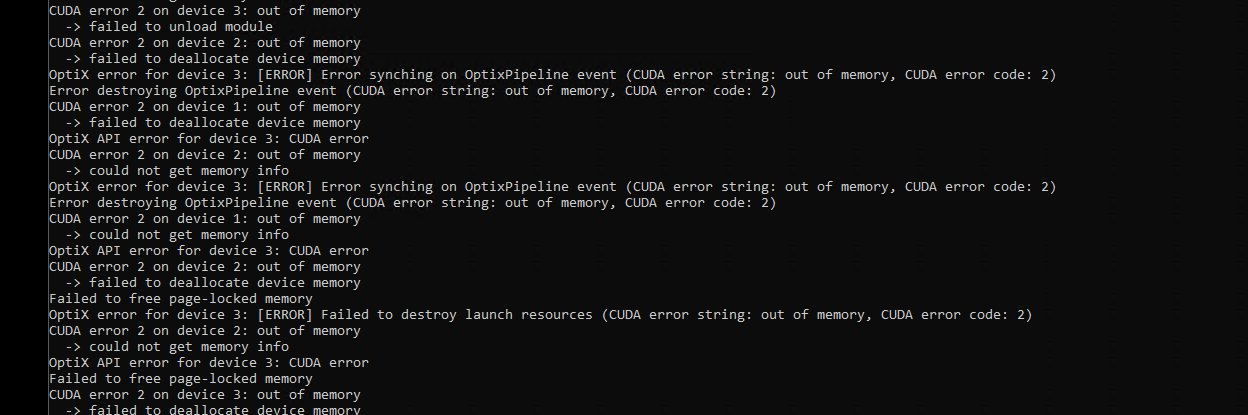Click the "failed to unload module" line
This screenshot has height=415, width=1248.
[x=180, y=27]
